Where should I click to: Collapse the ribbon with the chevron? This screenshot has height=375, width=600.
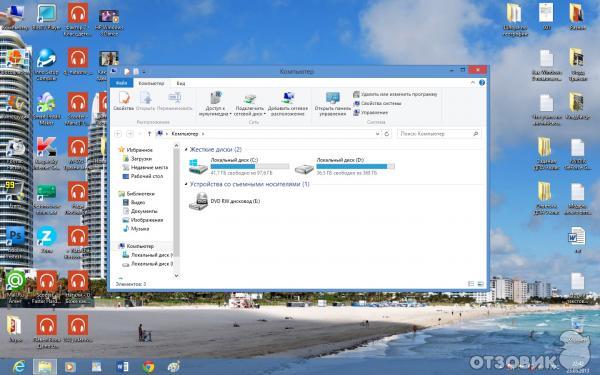pos(473,83)
